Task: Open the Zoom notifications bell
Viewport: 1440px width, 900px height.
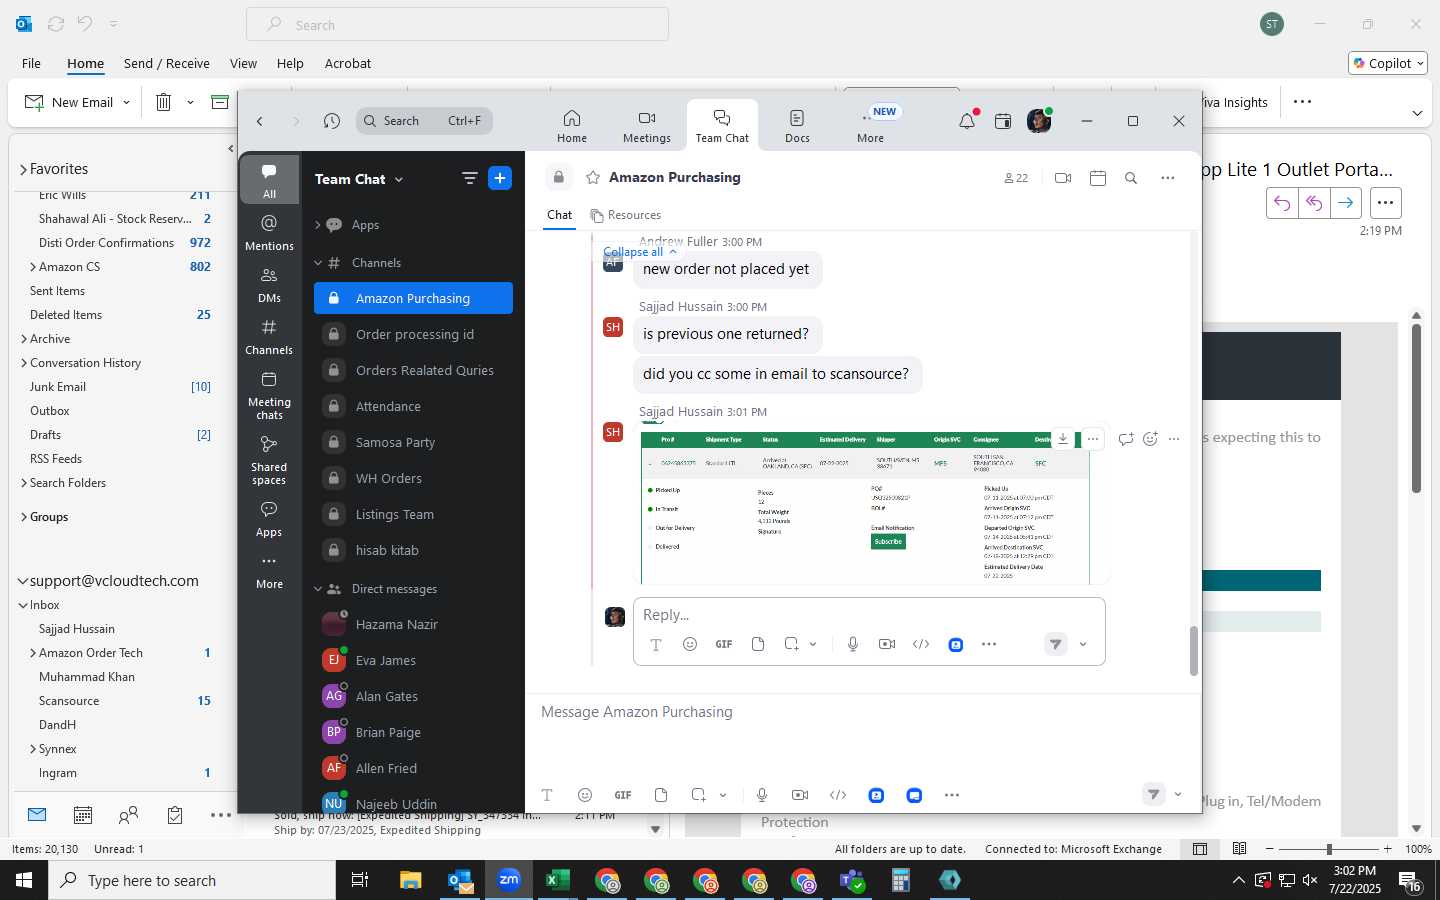Action: pyautogui.click(x=967, y=121)
